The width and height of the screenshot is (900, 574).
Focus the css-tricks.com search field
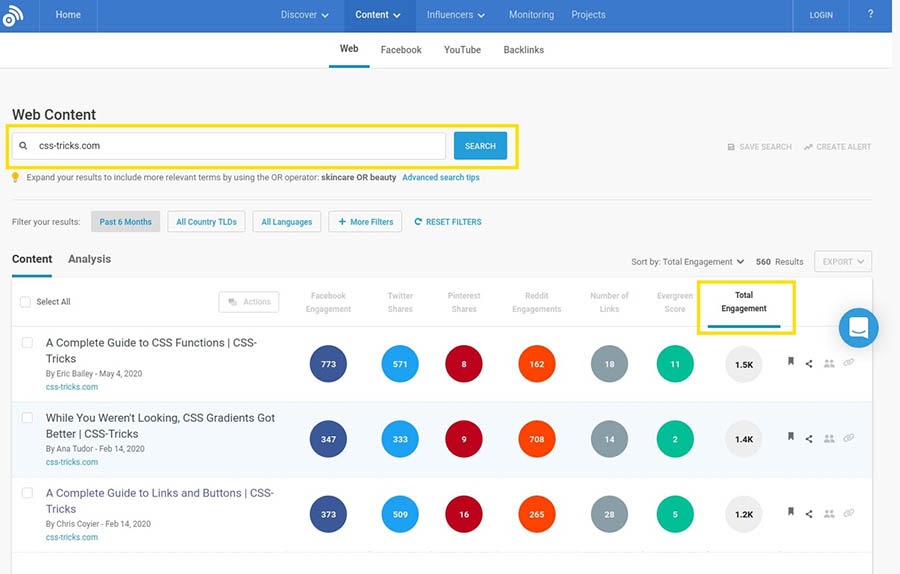235,146
